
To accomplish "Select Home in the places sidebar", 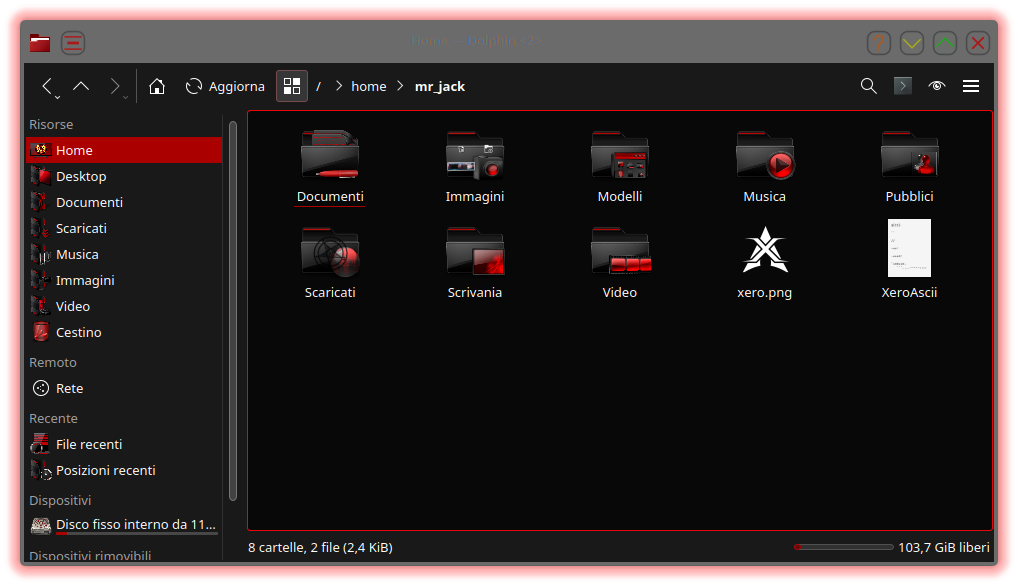I will coord(124,150).
